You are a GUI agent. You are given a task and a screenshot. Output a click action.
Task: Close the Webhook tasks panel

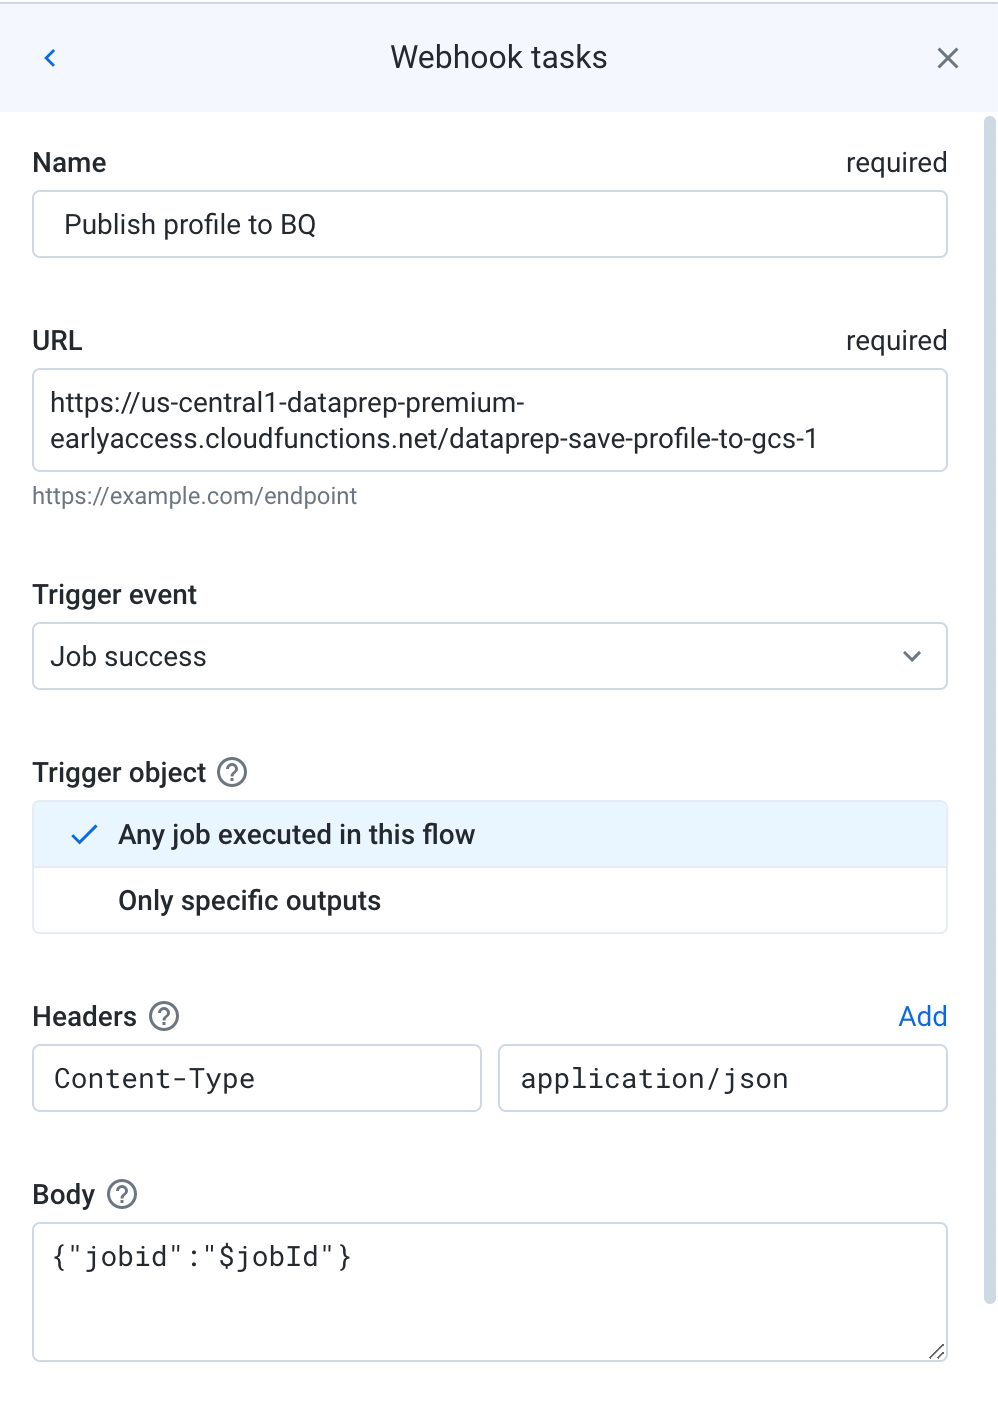[947, 57]
